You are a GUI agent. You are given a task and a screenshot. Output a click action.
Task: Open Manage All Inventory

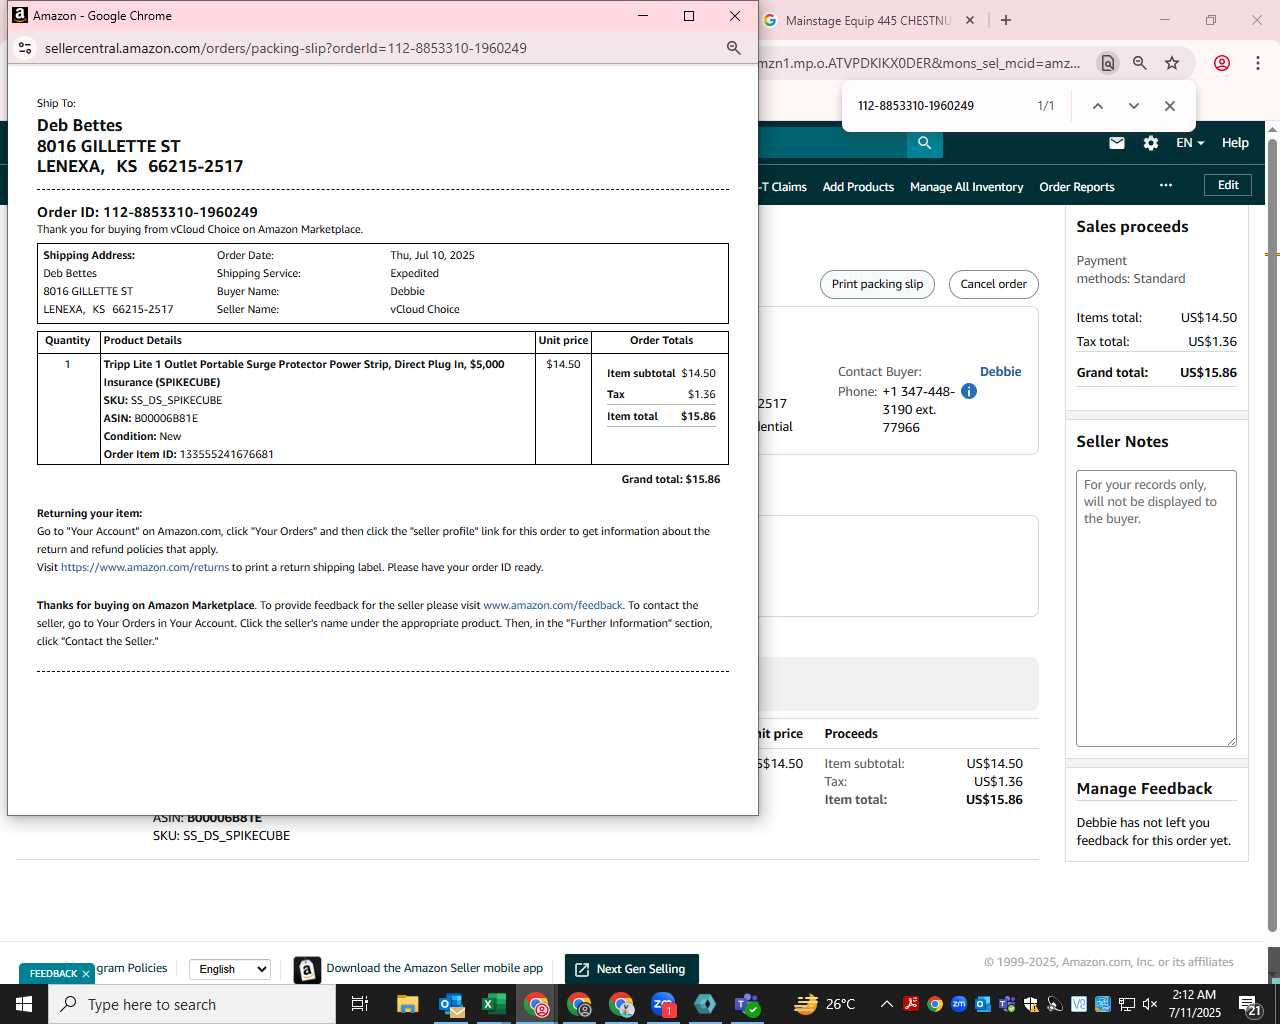tap(966, 187)
